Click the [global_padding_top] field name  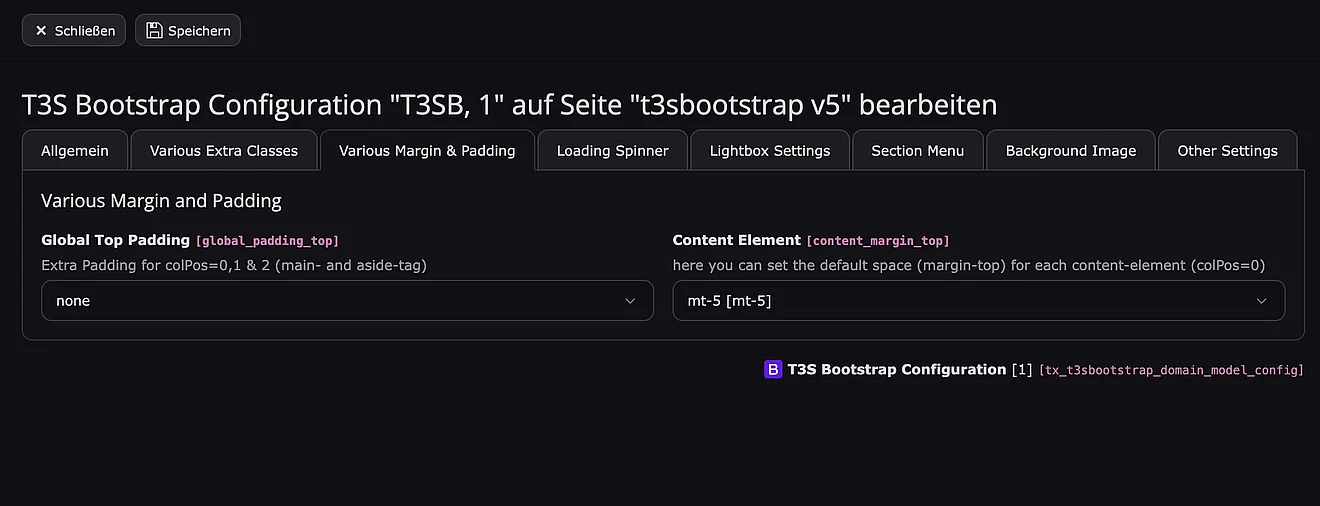tap(267, 241)
